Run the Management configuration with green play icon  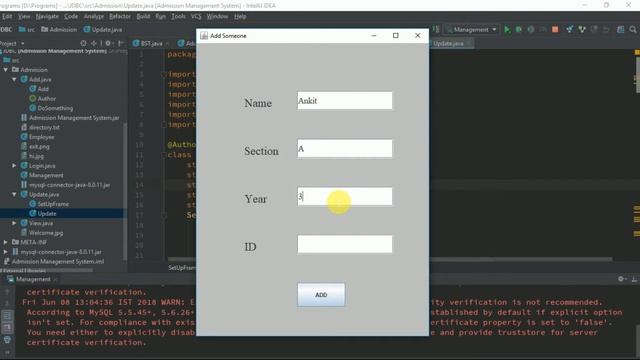[507, 29]
